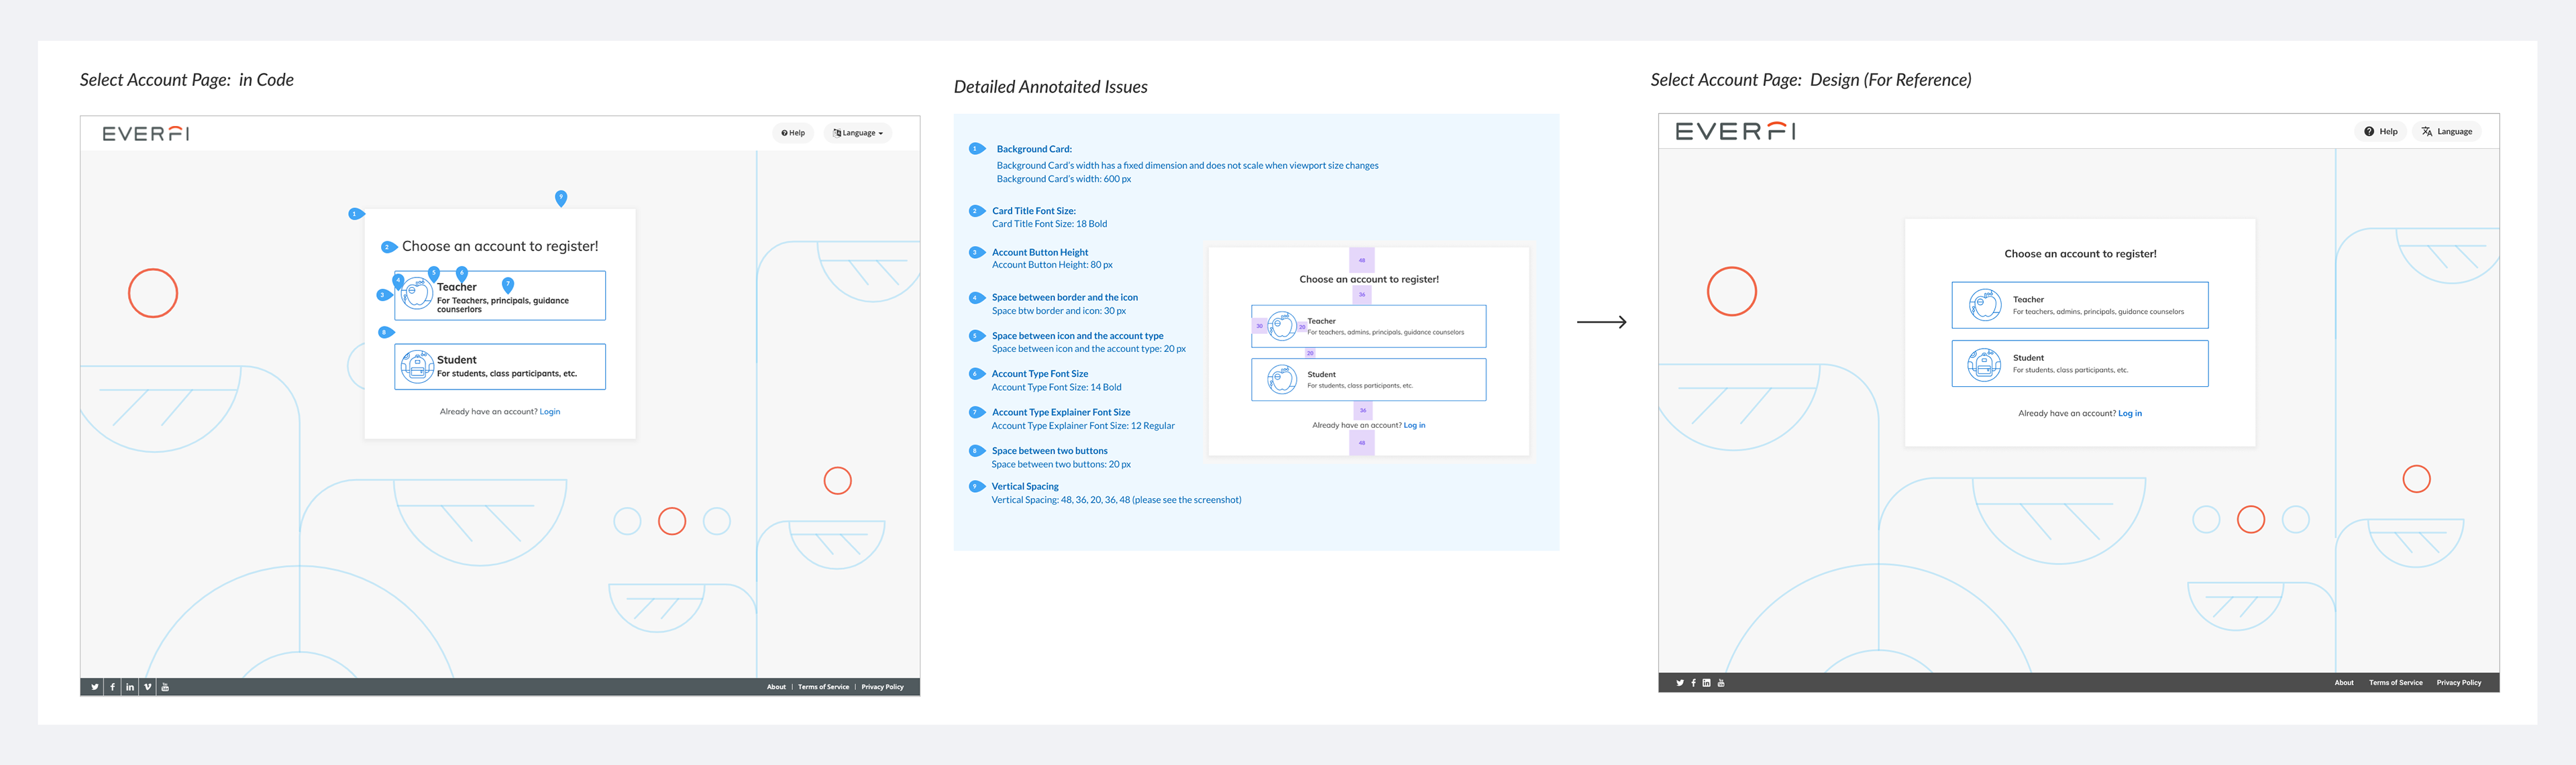The height and width of the screenshot is (765, 2576).
Task: Click the Login link in left code mockup
Action: pos(550,412)
